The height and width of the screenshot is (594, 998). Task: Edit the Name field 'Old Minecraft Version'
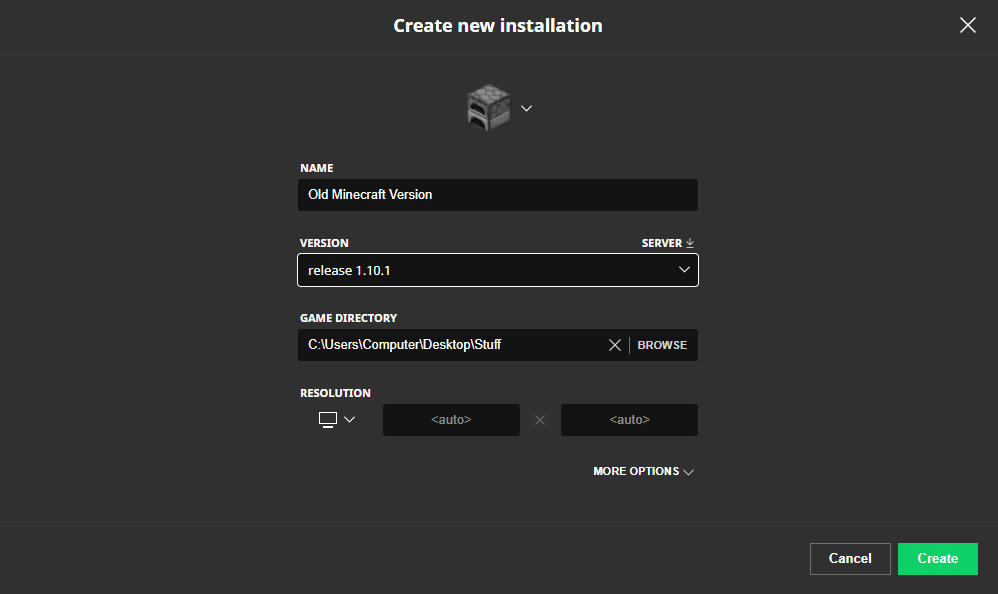pos(498,195)
